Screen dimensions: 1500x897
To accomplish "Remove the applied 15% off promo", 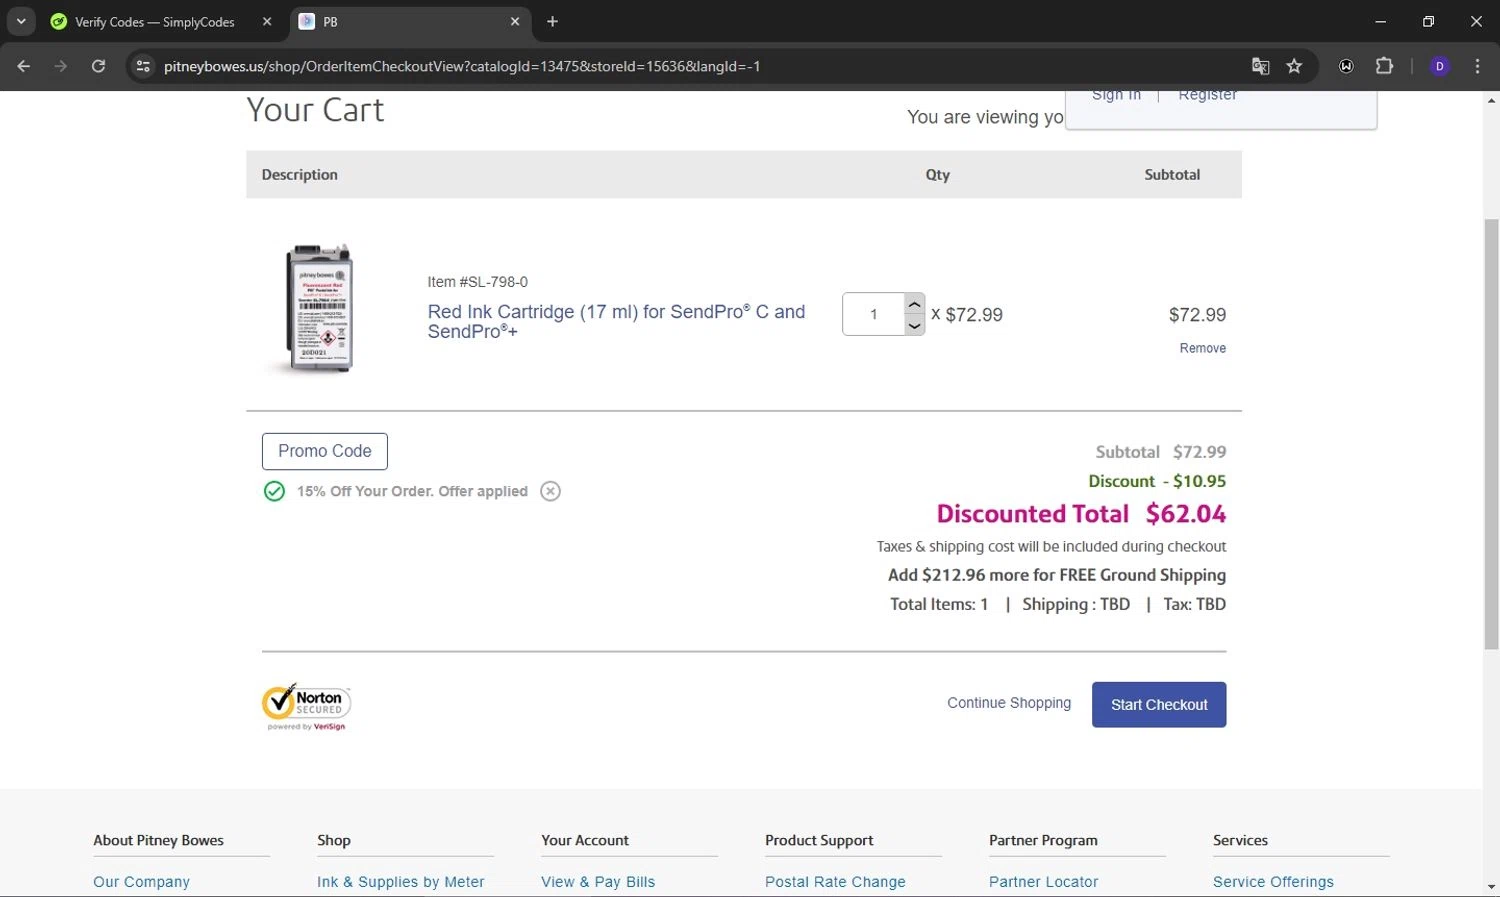I will tap(550, 491).
